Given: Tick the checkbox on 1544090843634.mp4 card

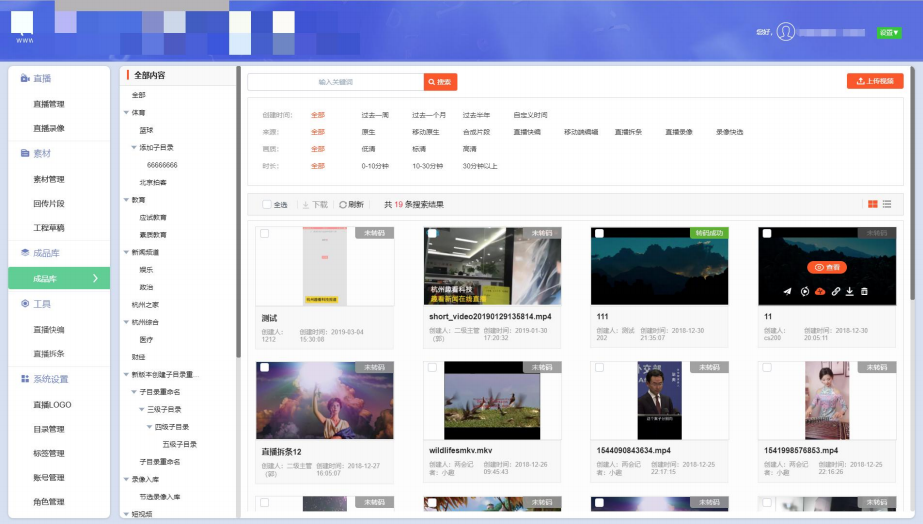Looking at the screenshot, I should click(x=599, y=367).
